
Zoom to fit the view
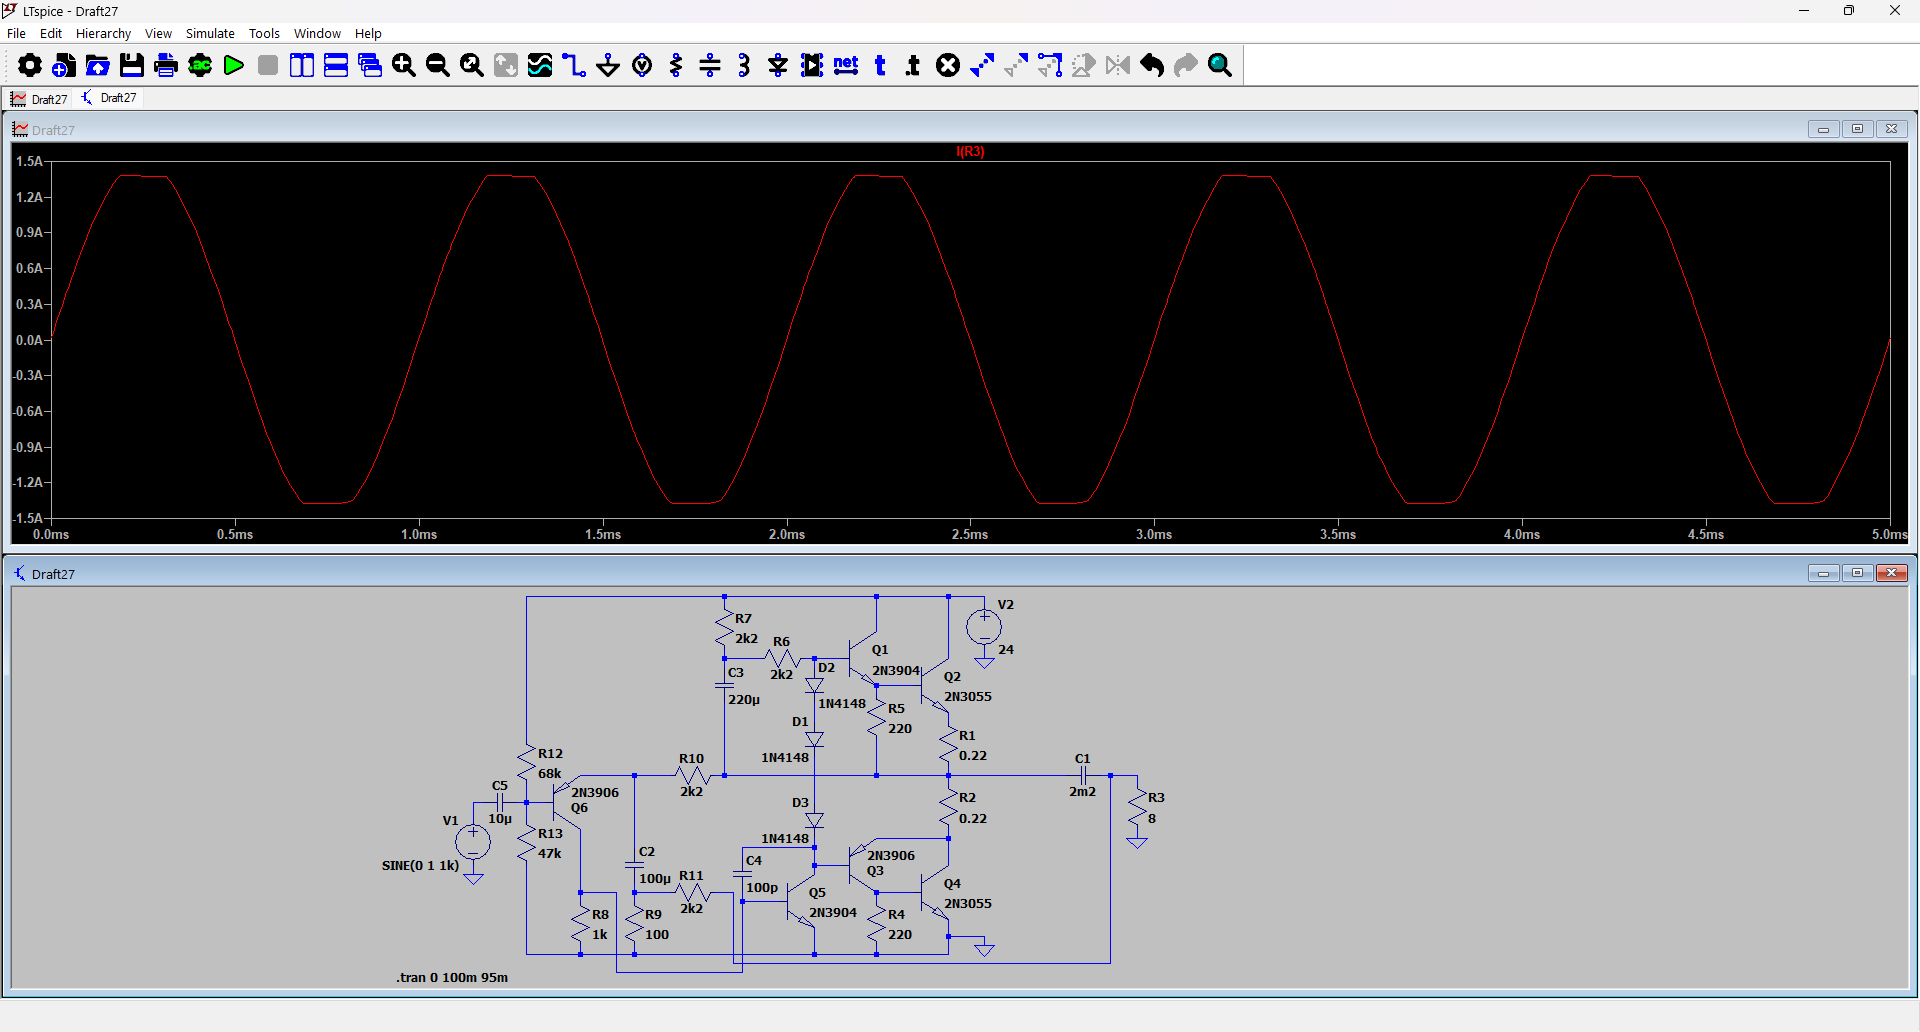pos(472,66)
